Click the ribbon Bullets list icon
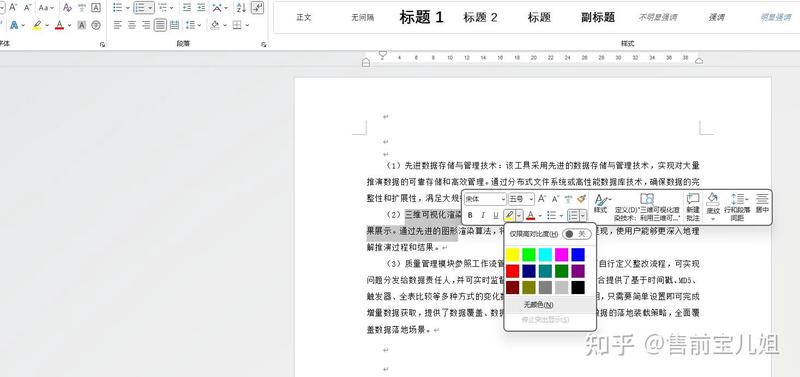Viewport: 800px width, 377px height. tap(117, 8)
